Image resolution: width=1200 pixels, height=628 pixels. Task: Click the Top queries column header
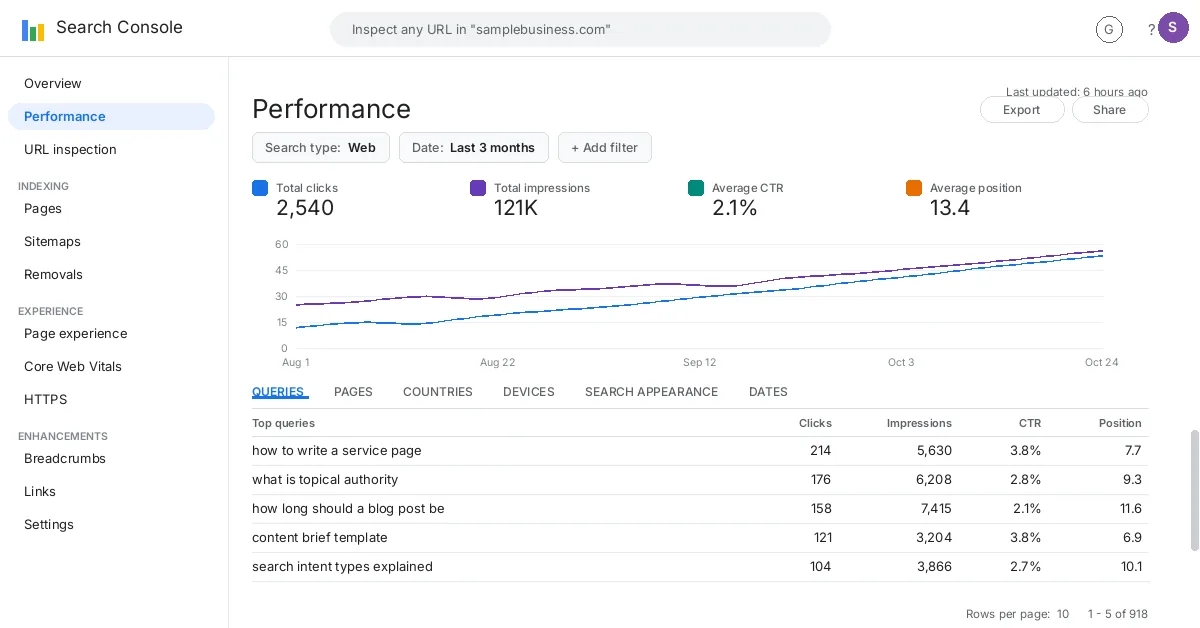click(x=283, y=423)
